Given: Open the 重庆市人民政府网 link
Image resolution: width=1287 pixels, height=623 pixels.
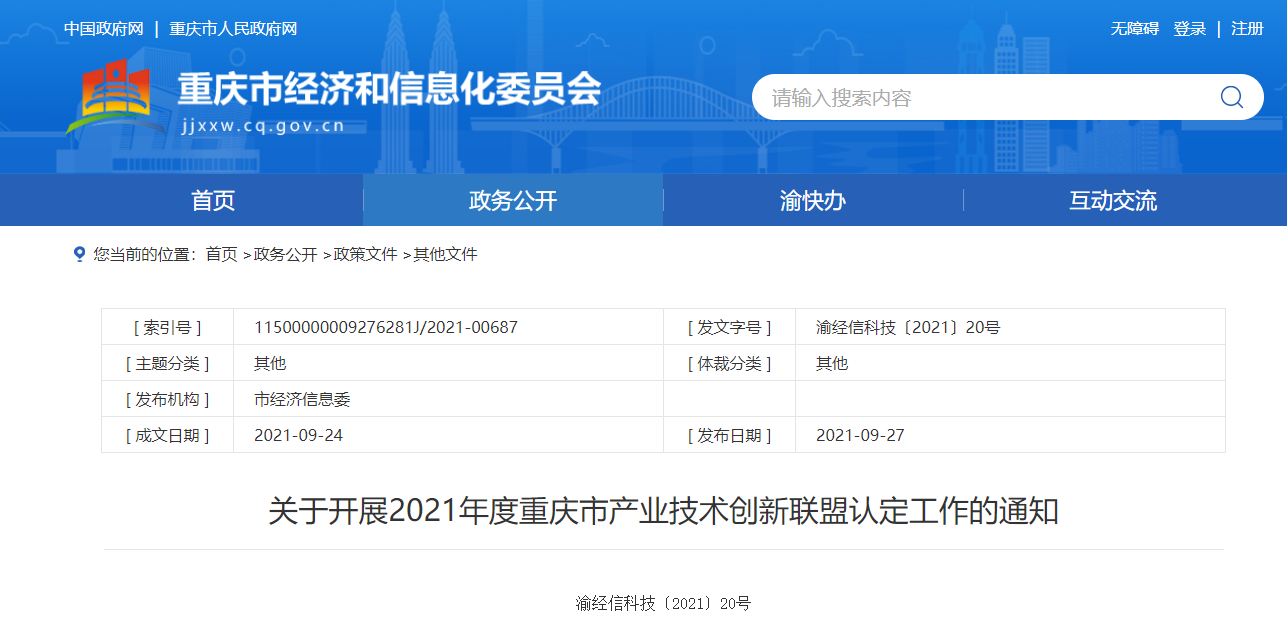Looking at the screenshot, I should [x=233, y=29].
